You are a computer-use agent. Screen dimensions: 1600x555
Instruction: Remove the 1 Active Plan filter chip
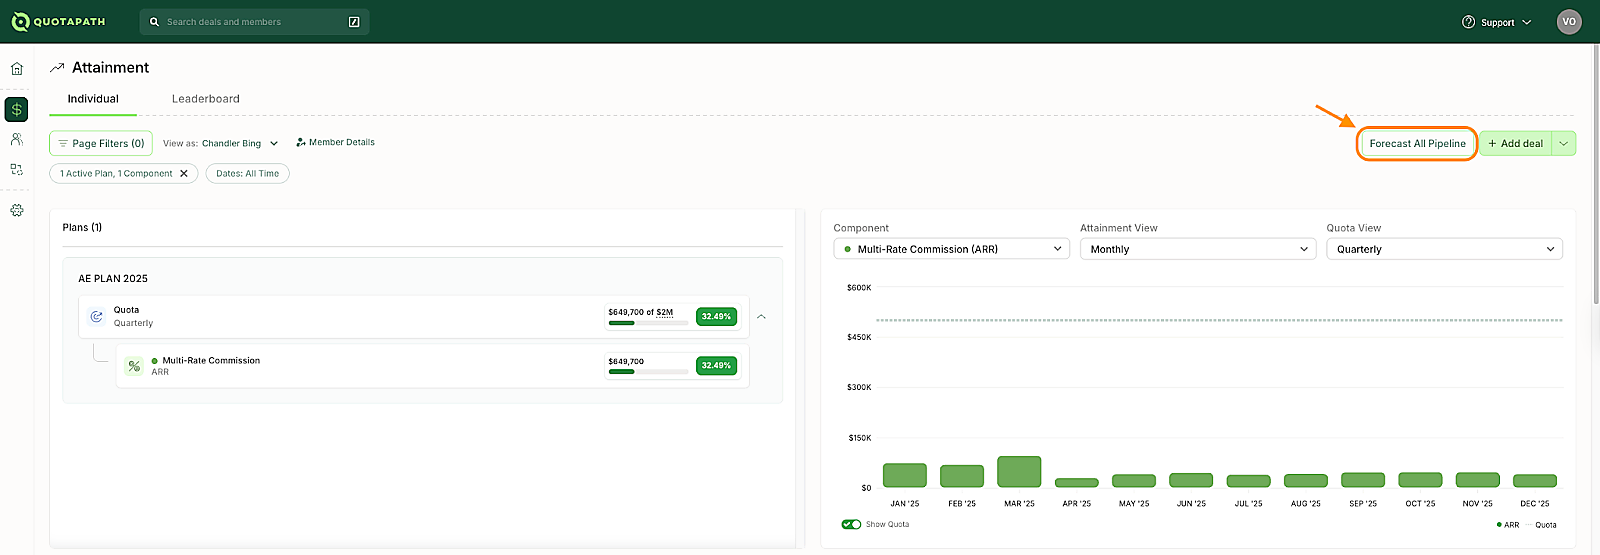tap(184, 174)
